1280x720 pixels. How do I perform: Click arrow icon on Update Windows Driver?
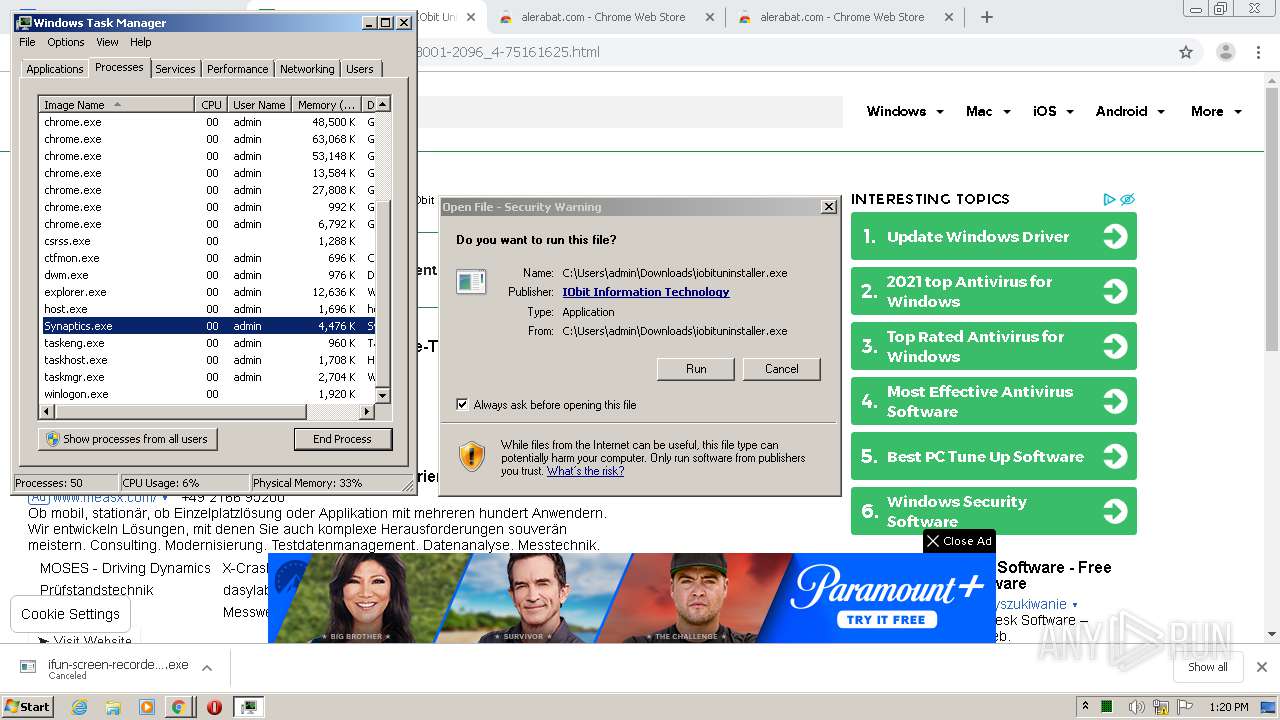pyautogui.click(x=1115, y=236)
